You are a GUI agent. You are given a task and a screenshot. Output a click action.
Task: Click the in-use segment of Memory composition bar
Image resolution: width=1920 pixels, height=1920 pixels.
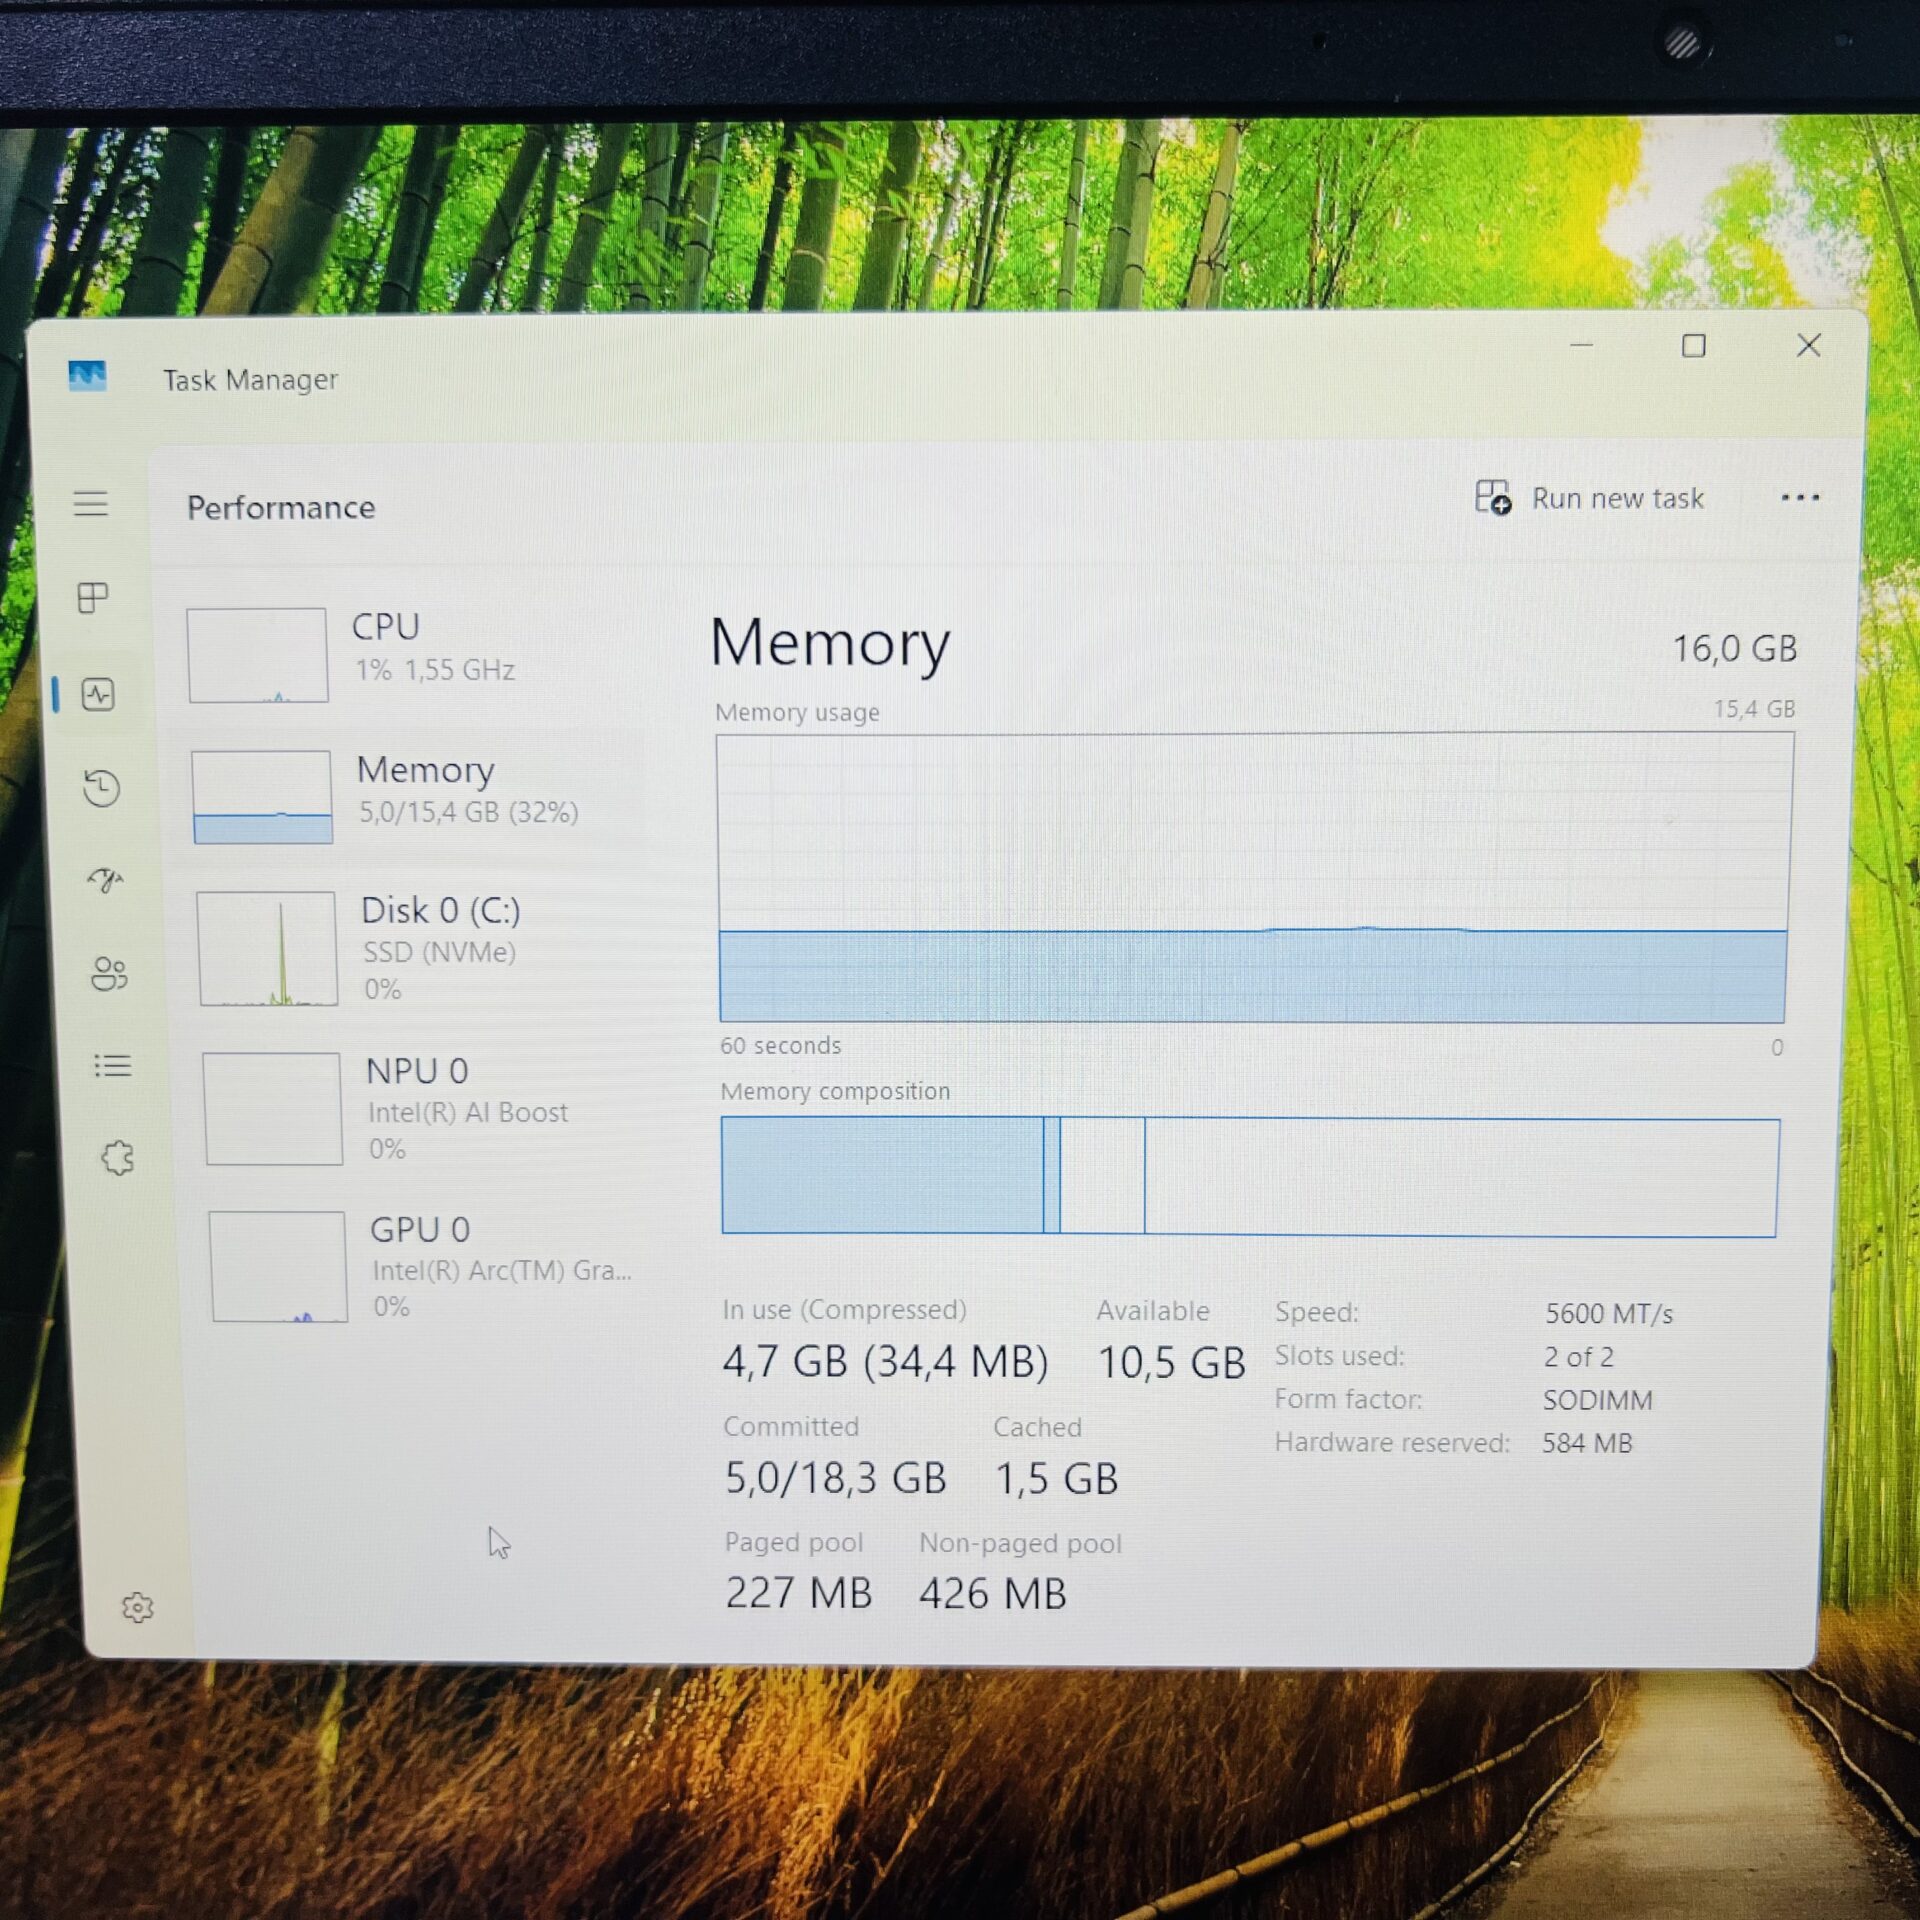click(882, 1175)
